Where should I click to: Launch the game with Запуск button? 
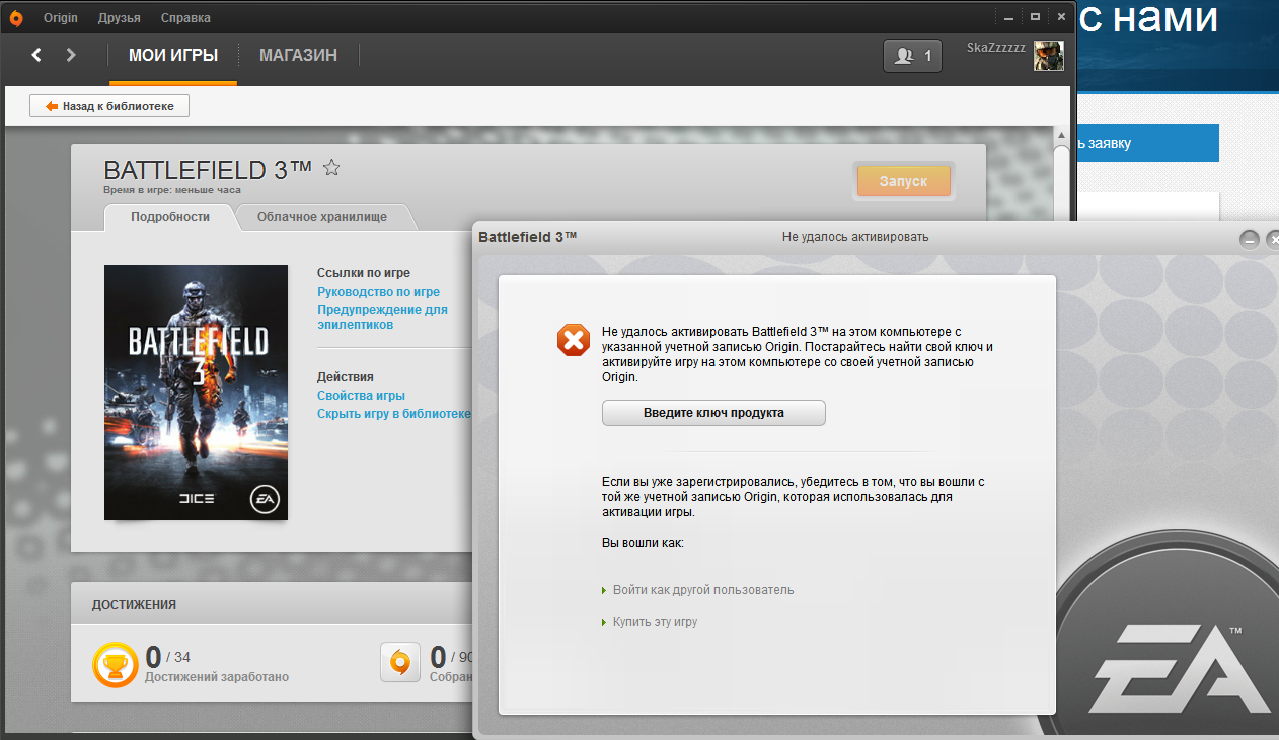click(903, 181)
